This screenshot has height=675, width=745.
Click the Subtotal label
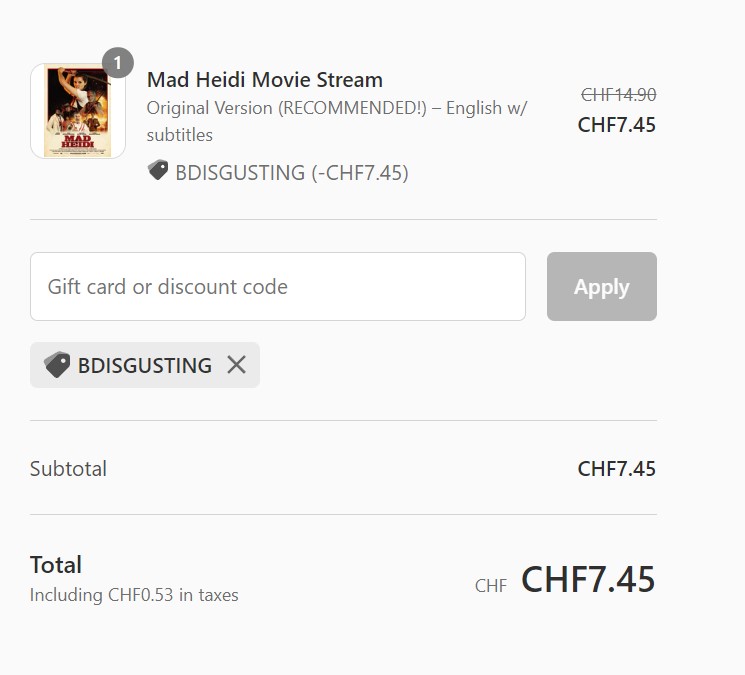click(68, 469)
